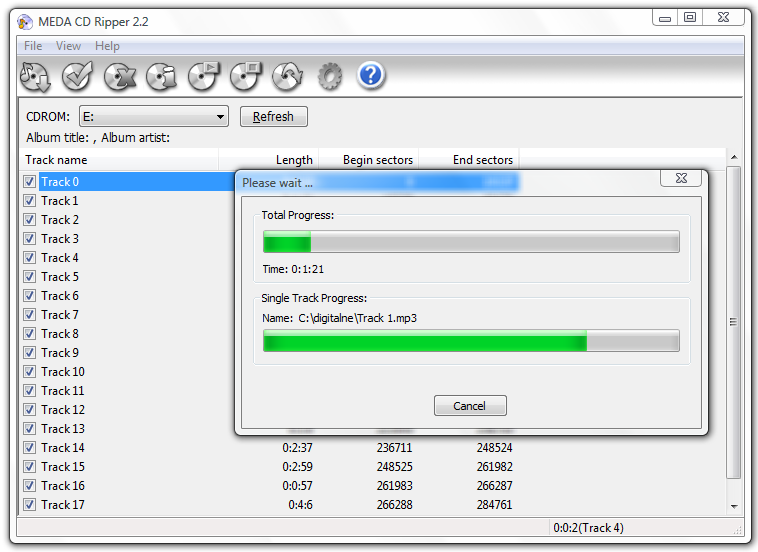The image size is (758, 552).
Task: Uncheck the Track 0 checkbox
Action: click(x=29, y=182)
